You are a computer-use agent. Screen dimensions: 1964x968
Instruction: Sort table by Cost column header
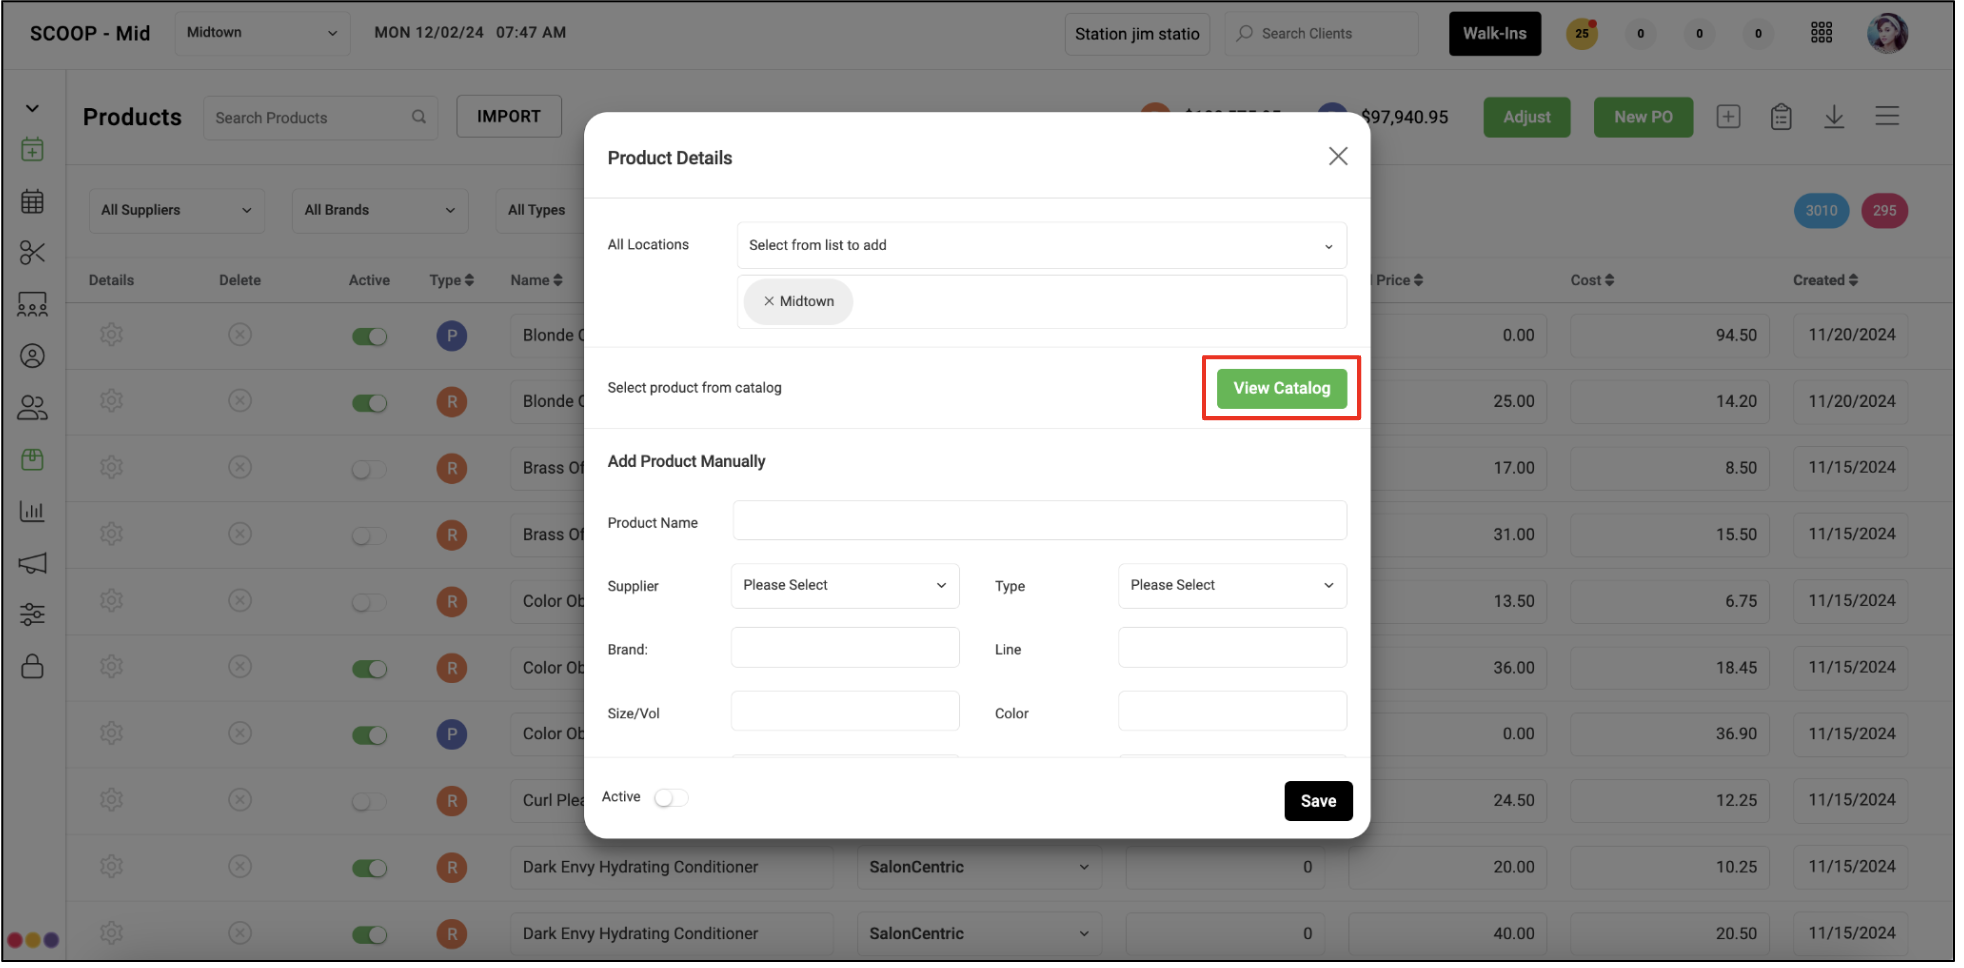tap(1592, 280)
